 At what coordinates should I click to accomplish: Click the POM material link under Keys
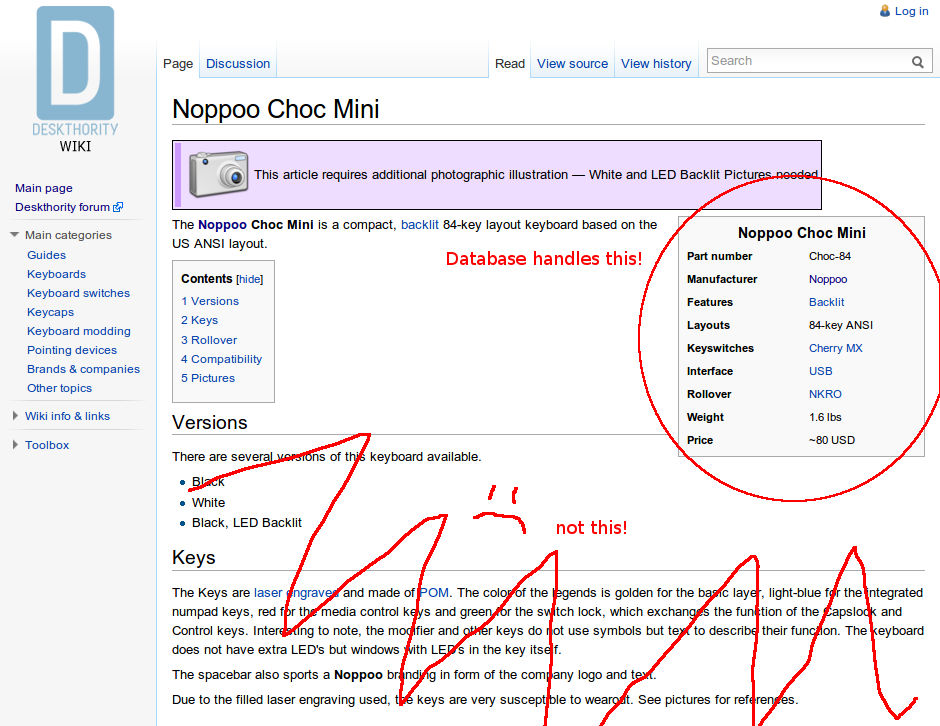433,592
